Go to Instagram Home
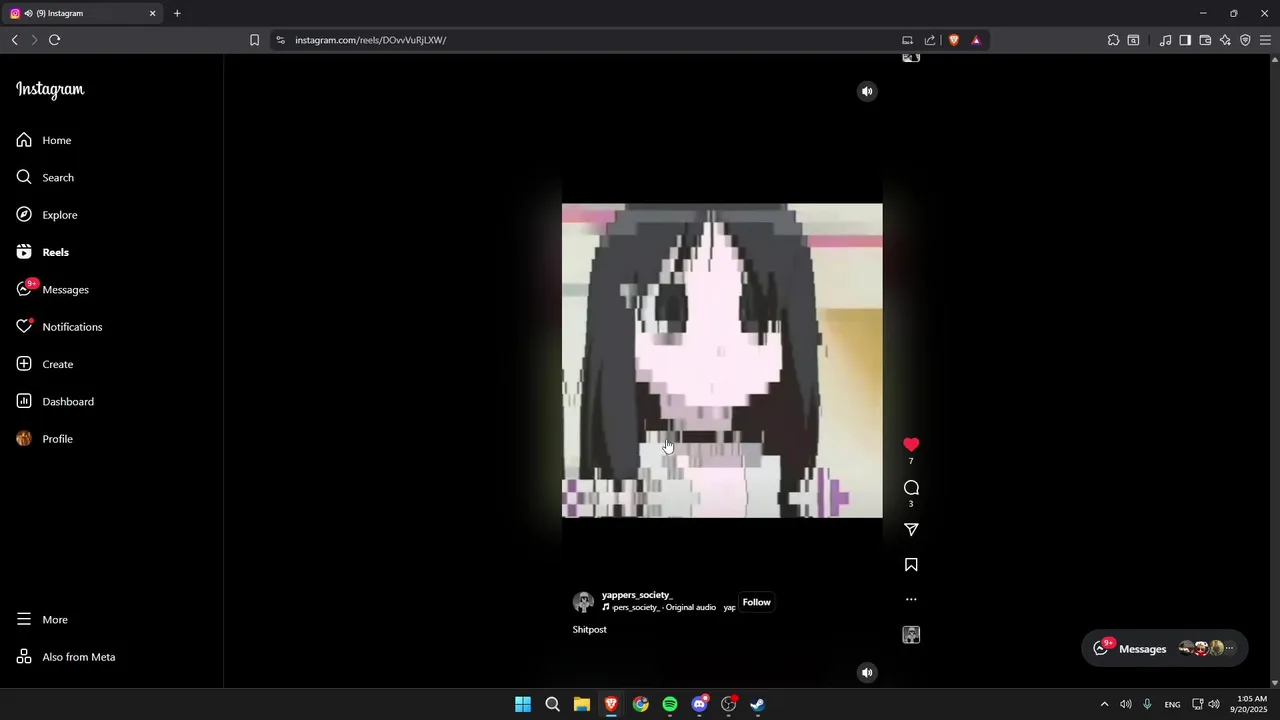 point(44,140)
